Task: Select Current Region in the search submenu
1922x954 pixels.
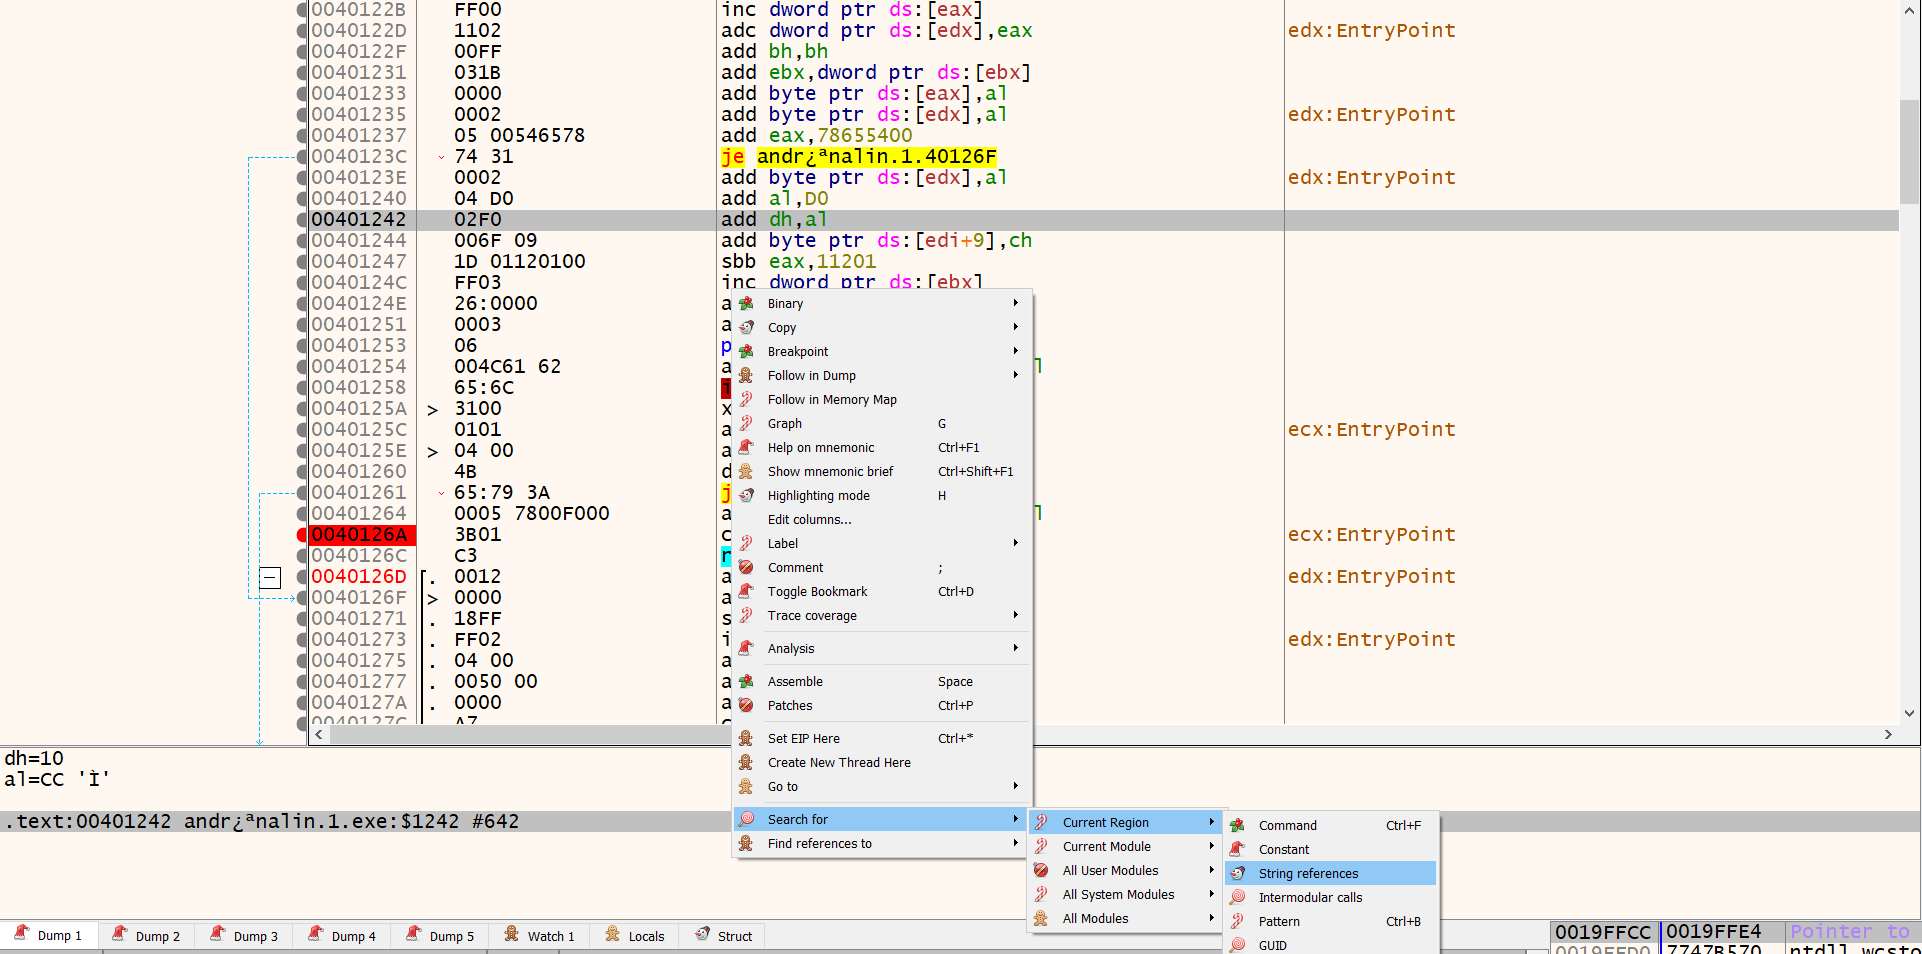Action: [1126, 822]
